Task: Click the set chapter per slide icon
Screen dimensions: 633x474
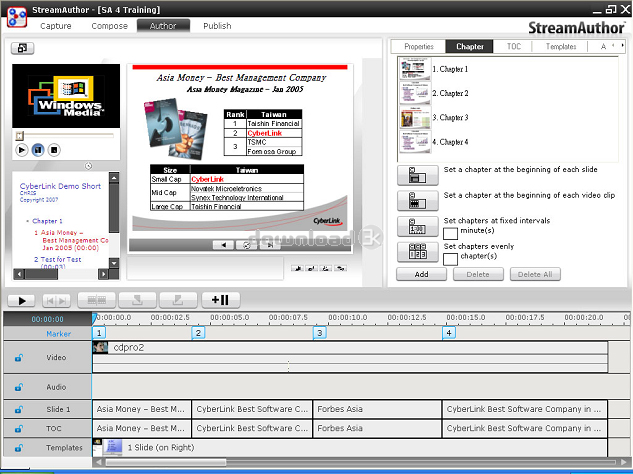Action: tap(417, 175)
